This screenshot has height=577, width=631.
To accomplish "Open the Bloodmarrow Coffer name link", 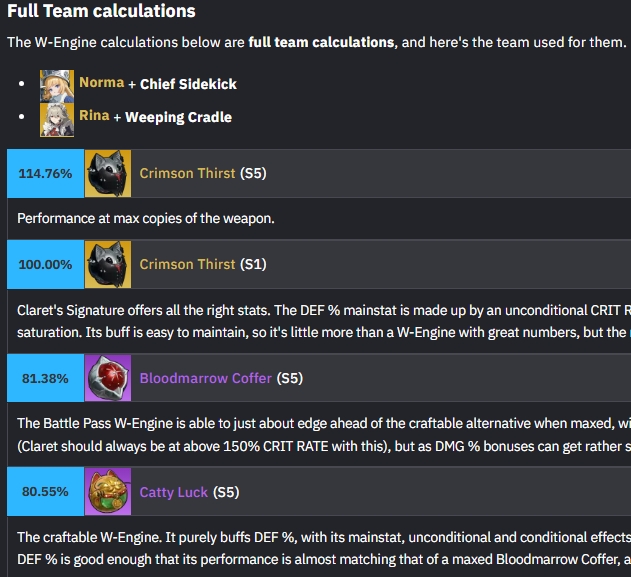I will point(206,378).
